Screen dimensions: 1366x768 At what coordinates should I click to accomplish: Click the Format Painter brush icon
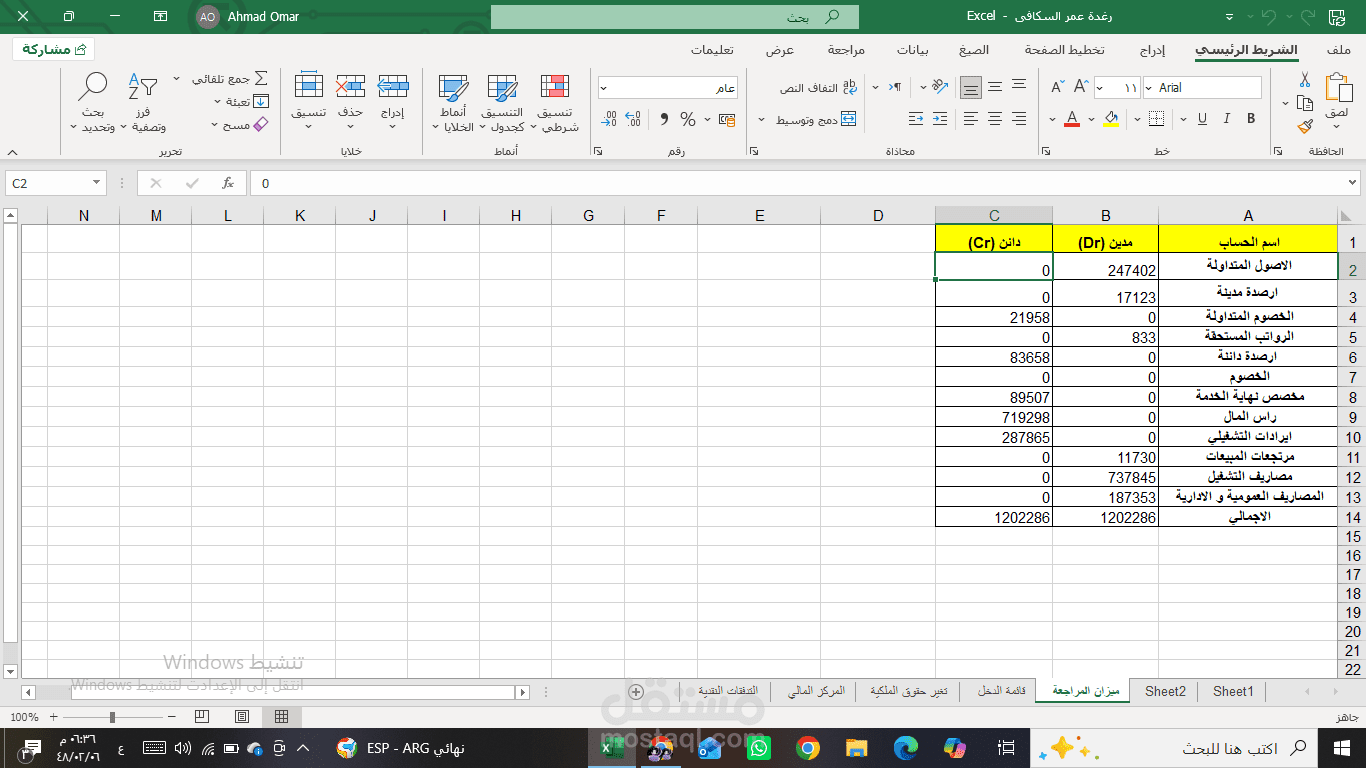pos(1305,127)
